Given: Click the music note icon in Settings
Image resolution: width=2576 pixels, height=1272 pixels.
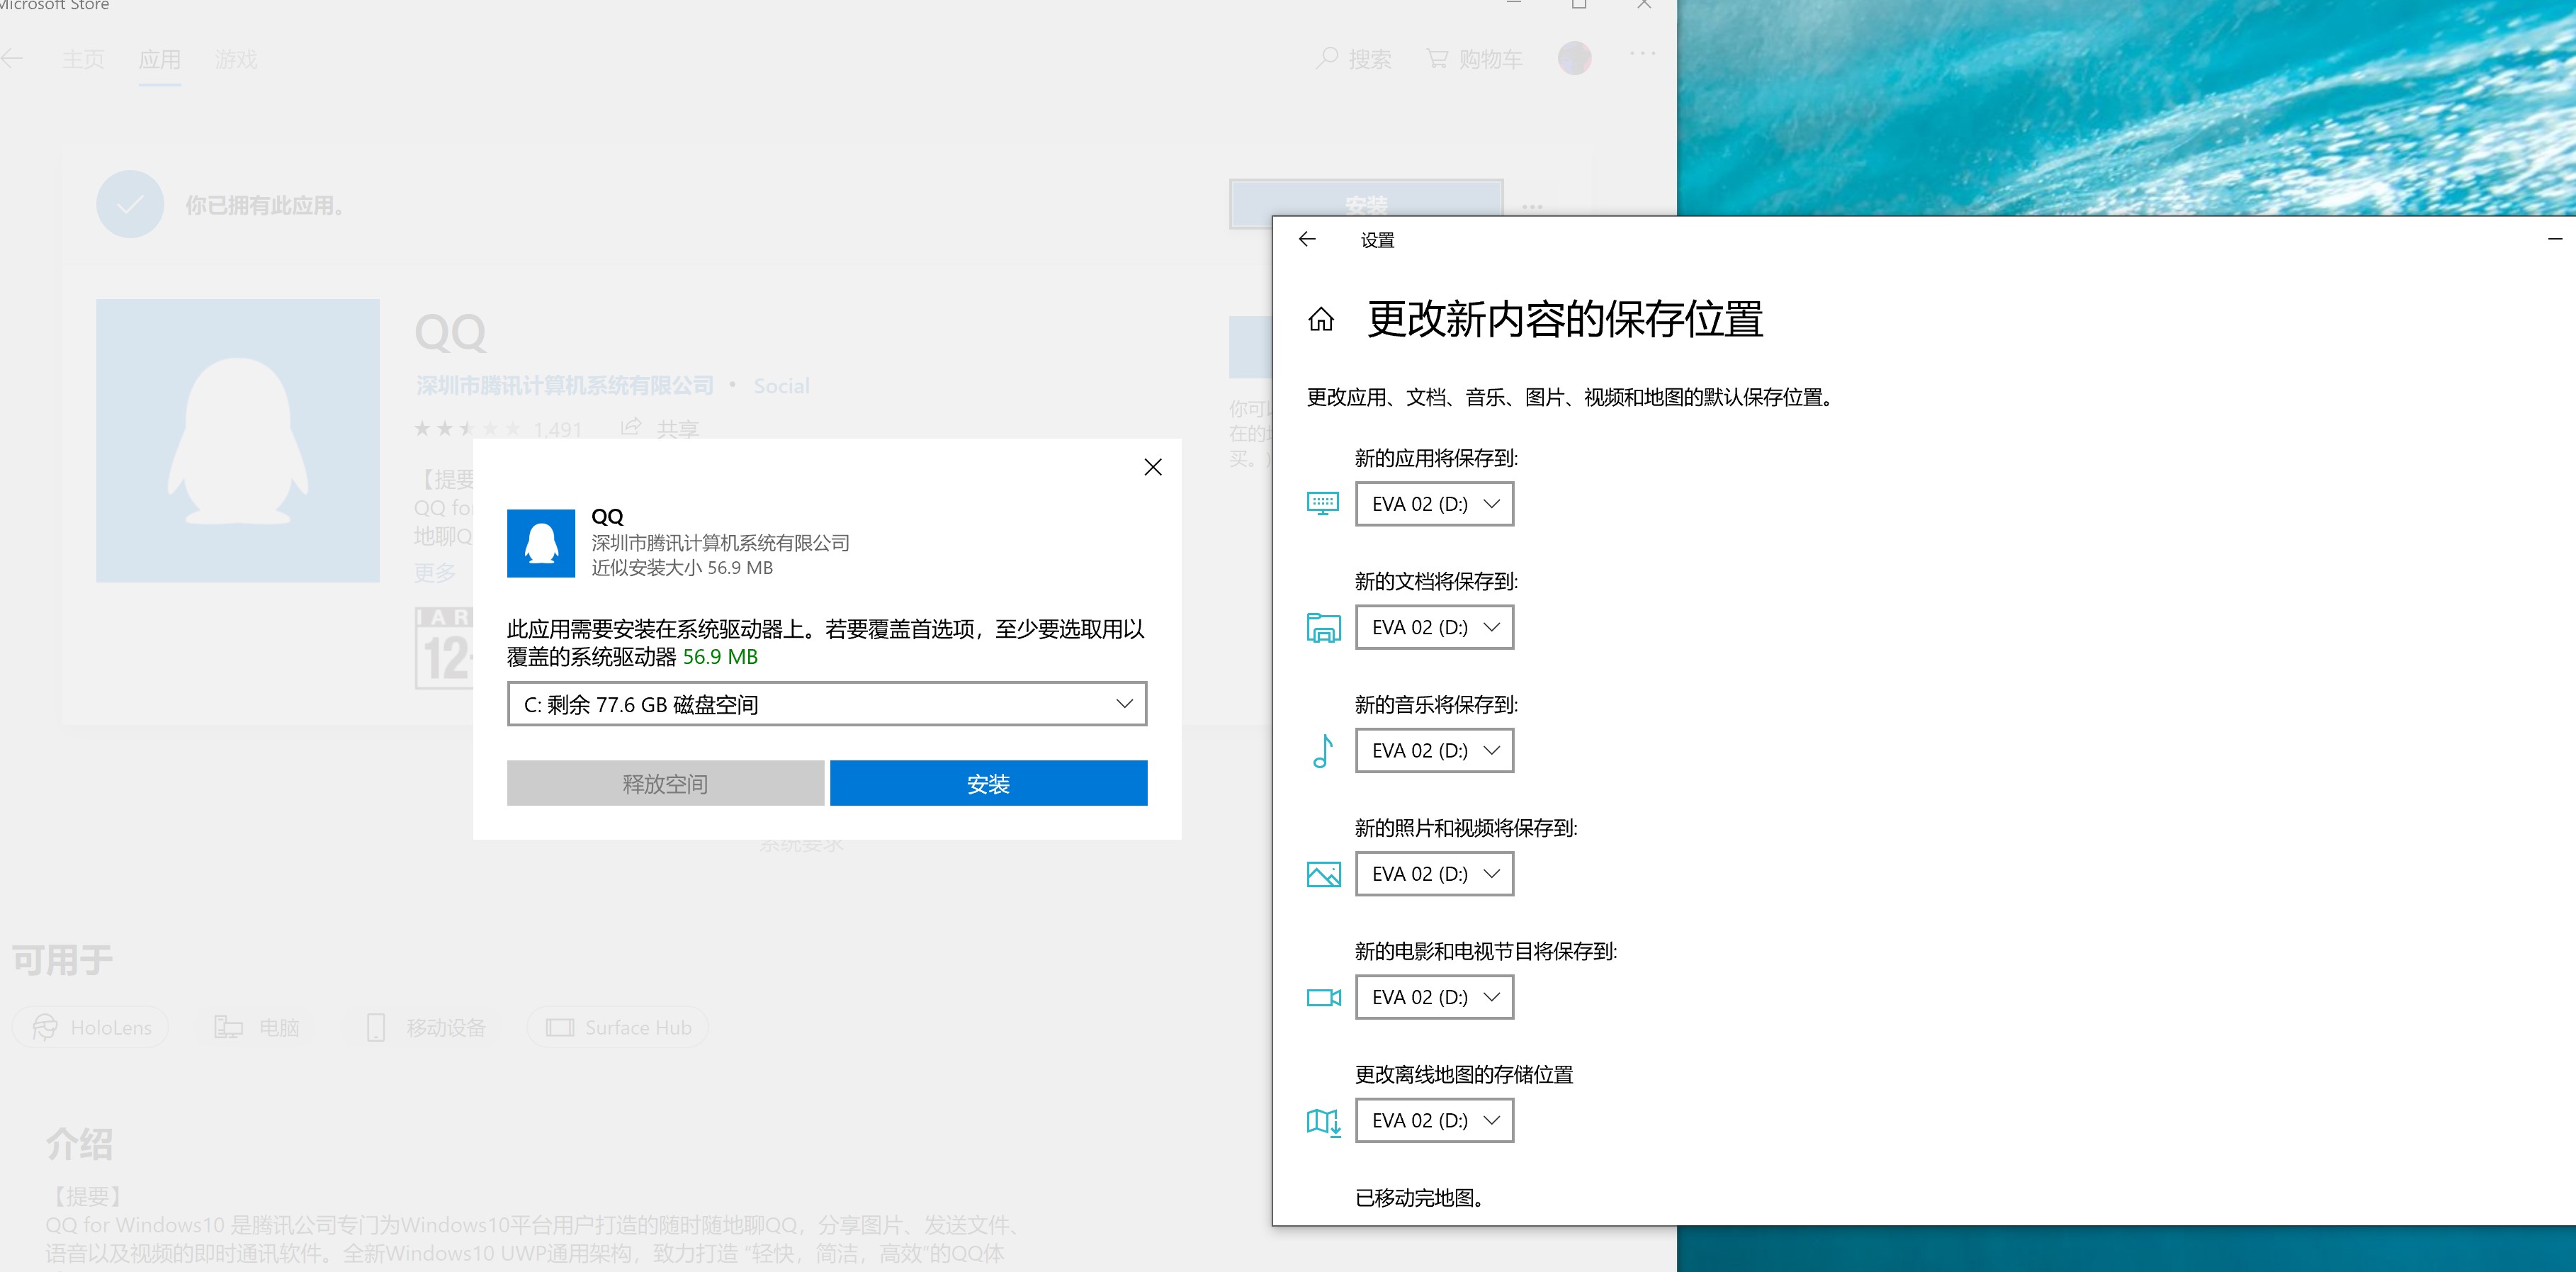Looking at the screenshot, I should (x=1323, y=751).
